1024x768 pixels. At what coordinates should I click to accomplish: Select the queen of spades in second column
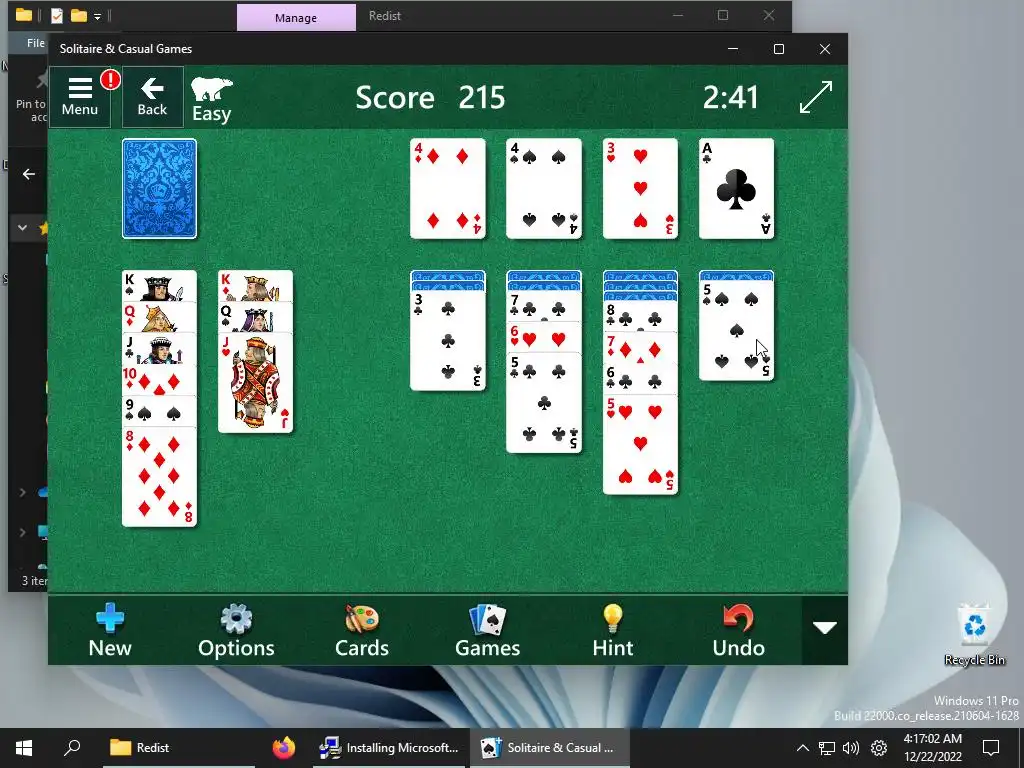(x=255, y=317)
